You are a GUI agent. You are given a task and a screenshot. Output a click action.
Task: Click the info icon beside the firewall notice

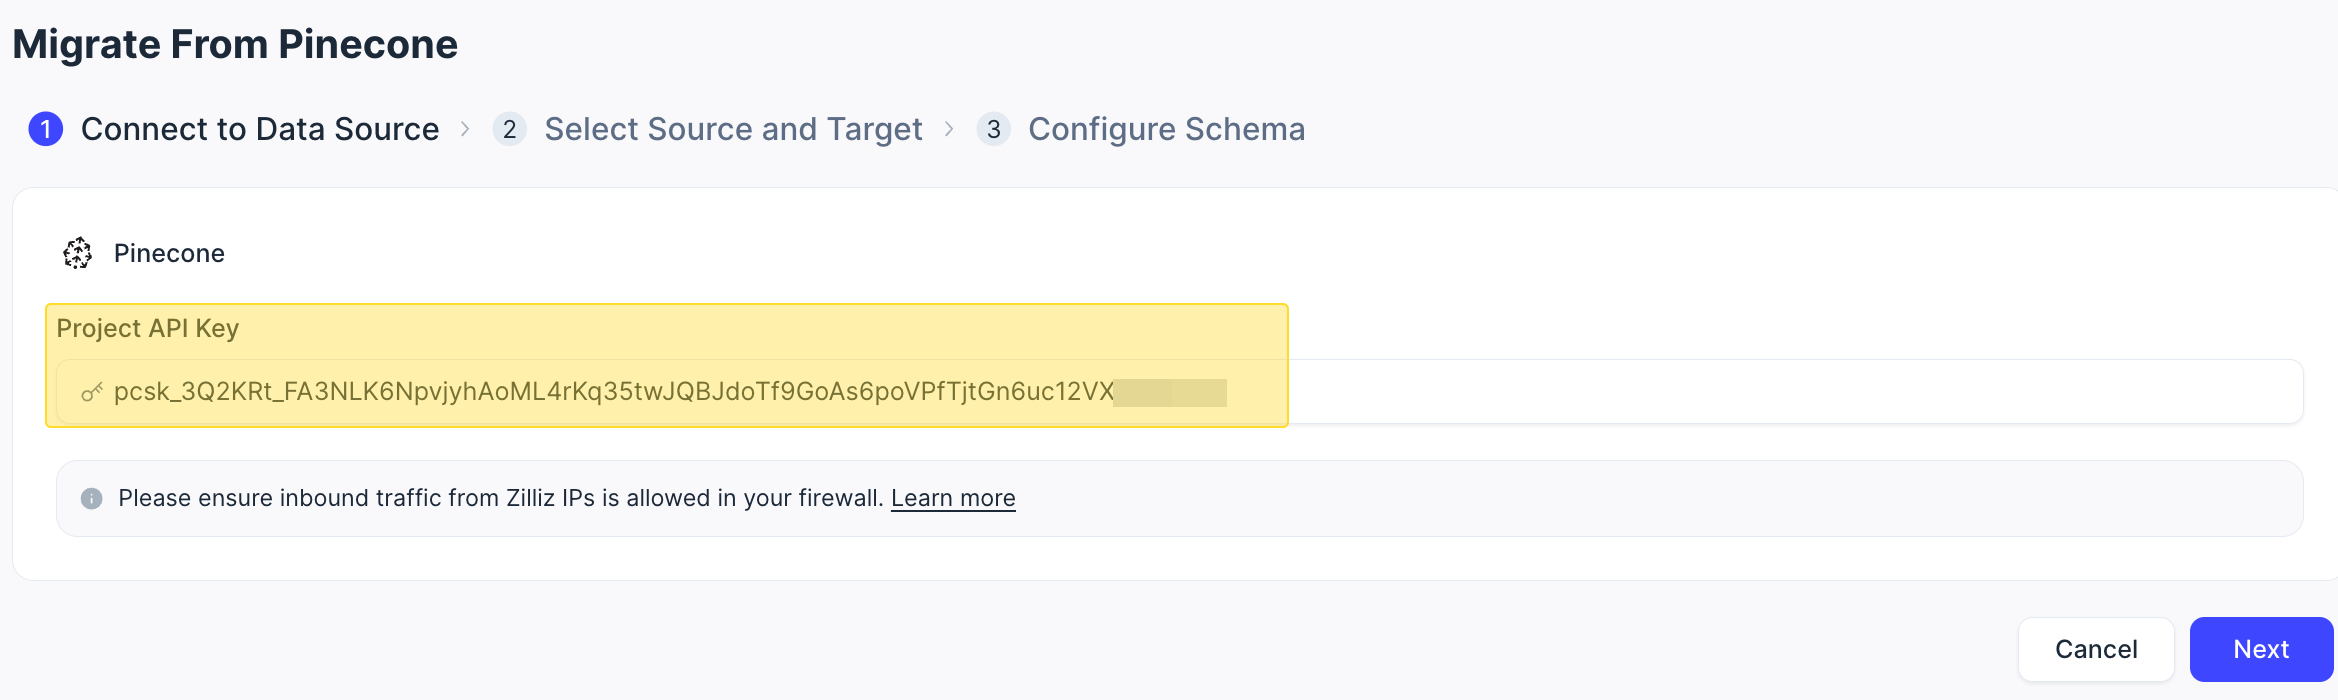click(92, 498)
